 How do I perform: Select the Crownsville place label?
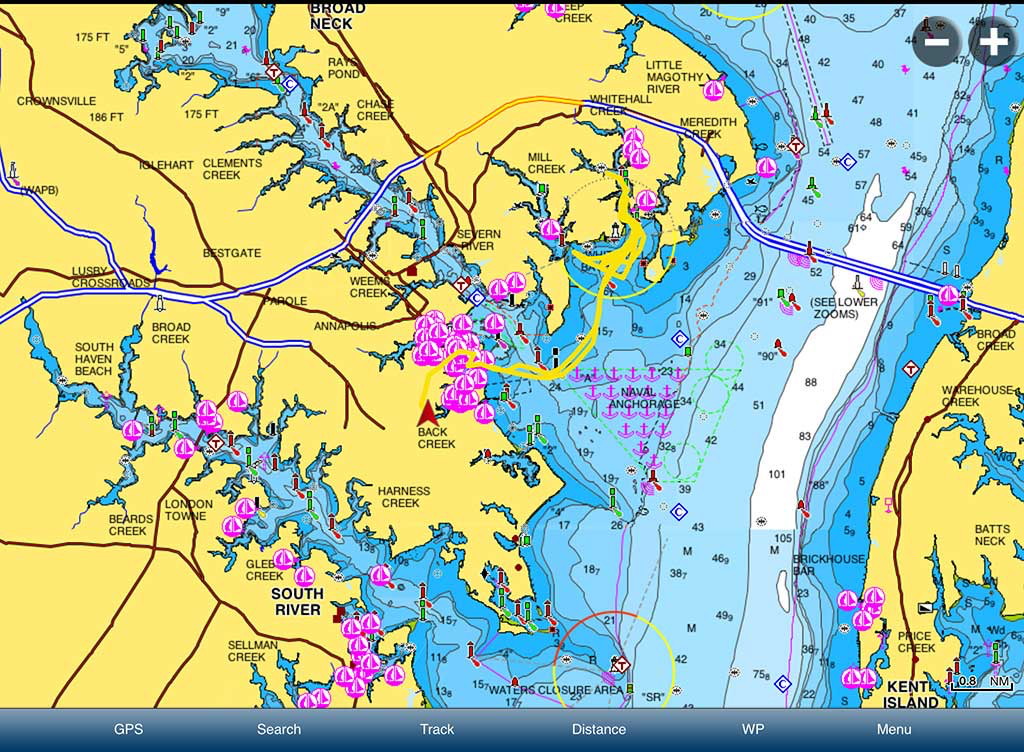click(x=57, y=101)
